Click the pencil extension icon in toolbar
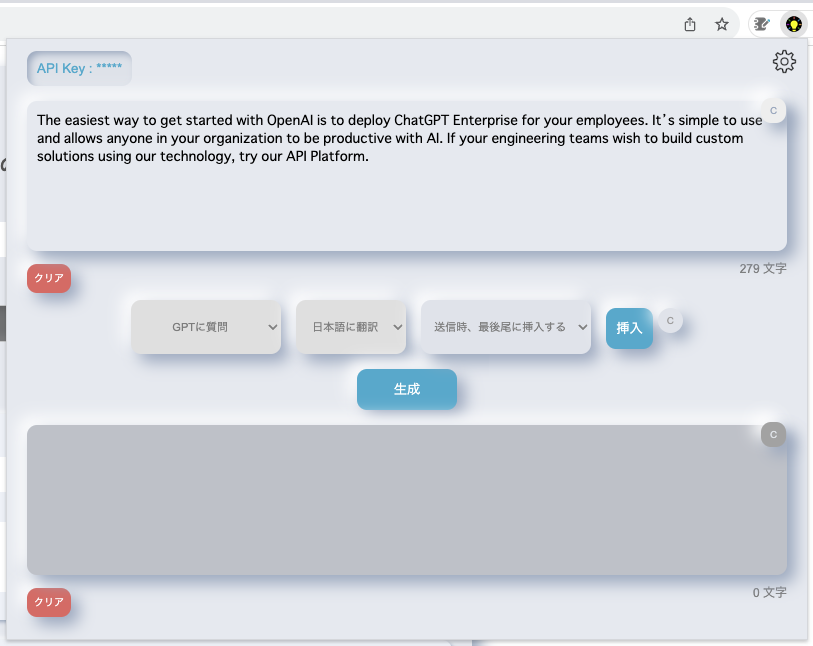 click(x=762, y=24)
